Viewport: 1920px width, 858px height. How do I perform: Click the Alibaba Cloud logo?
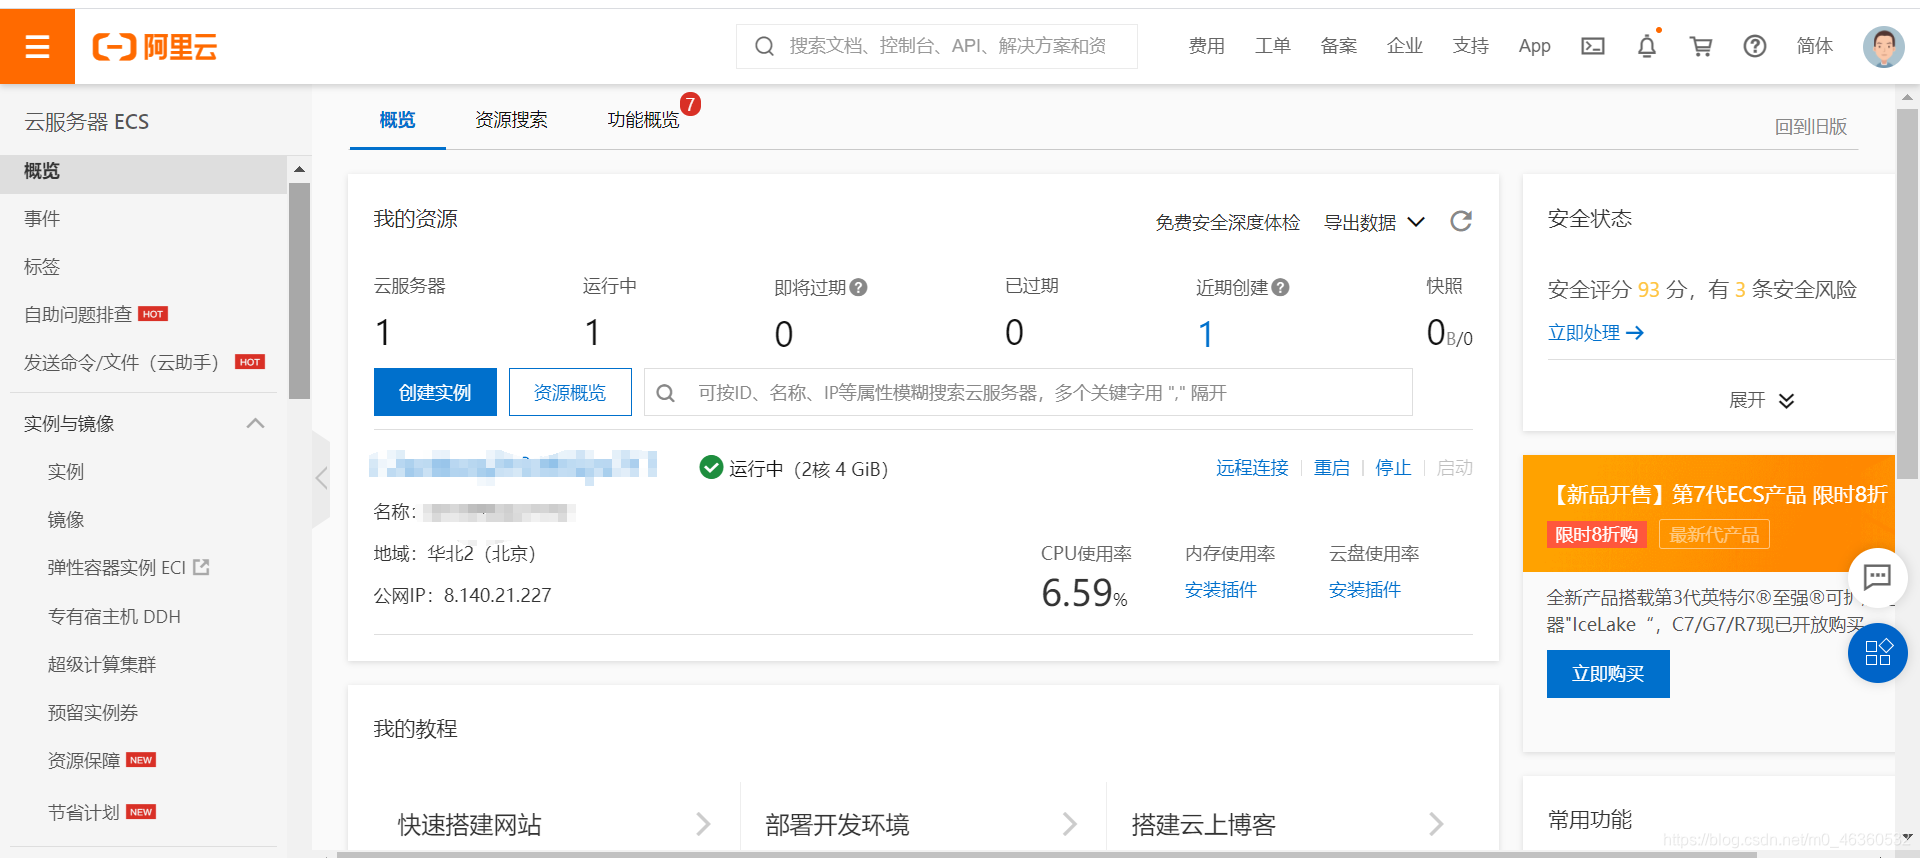(x=155, y=47)
